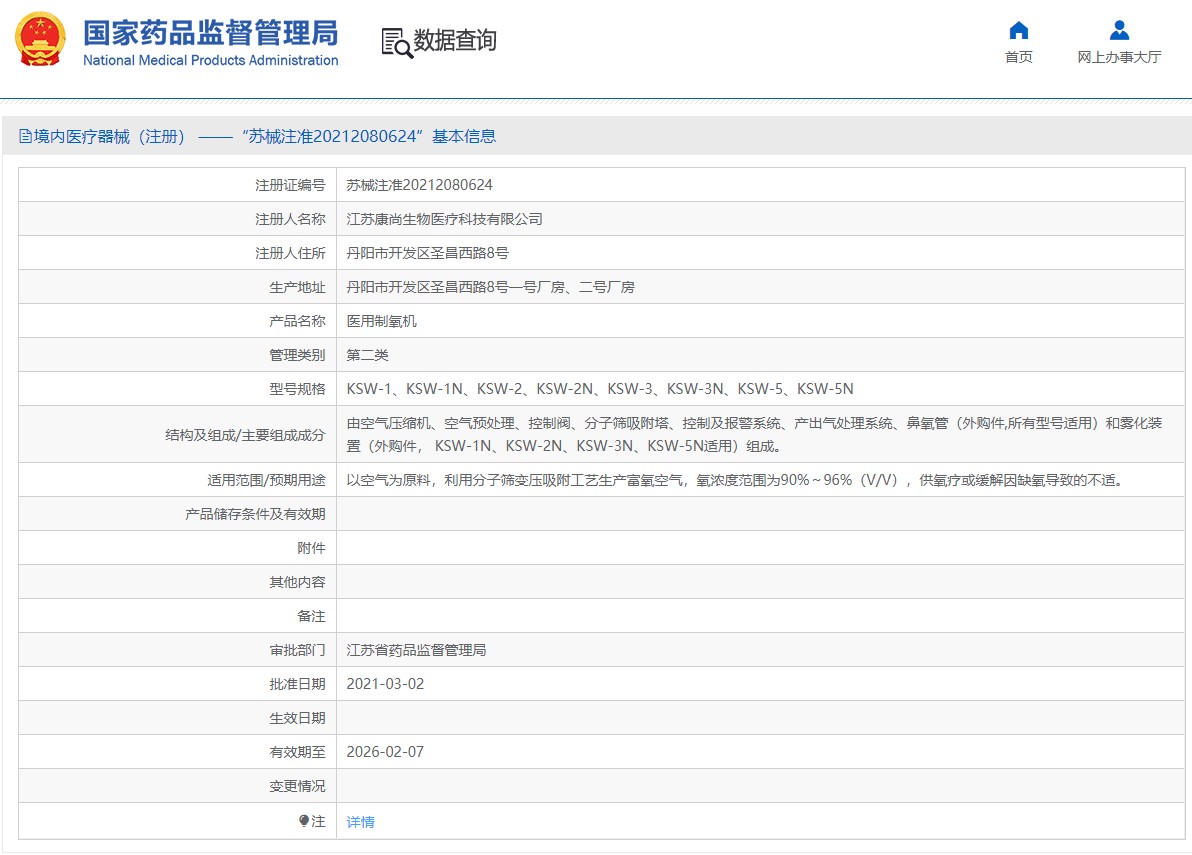1192x855 pixels.
Task: Click the 适用范围/预期用途 label
Action: [266, 480]
